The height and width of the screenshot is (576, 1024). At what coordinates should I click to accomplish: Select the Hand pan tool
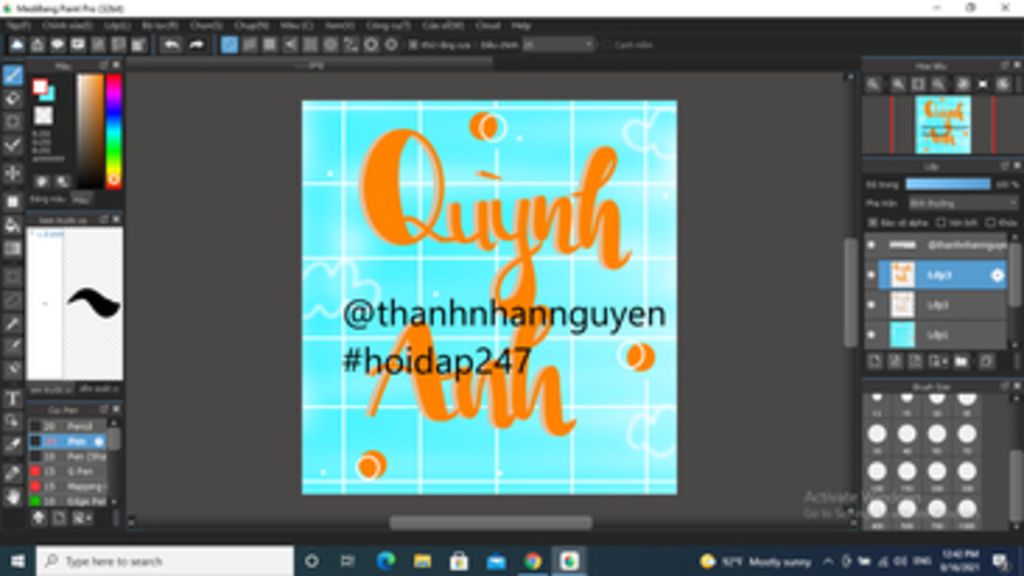click(12, 498)
